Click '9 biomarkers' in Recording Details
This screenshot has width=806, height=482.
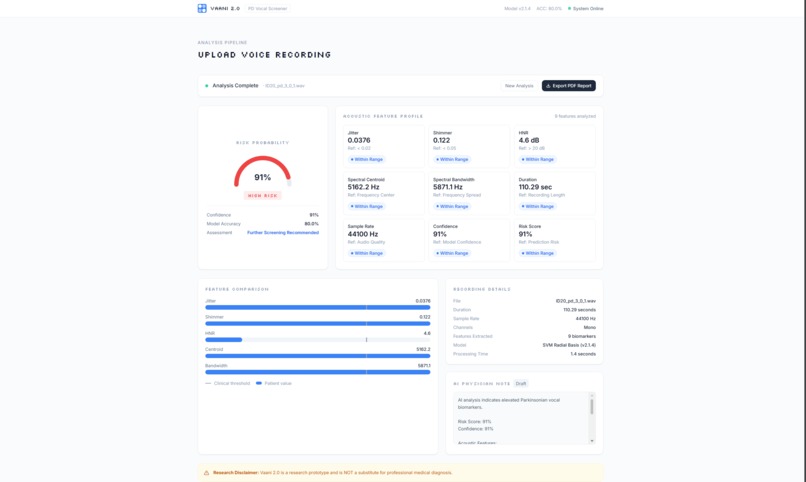[x=582, y=337]
